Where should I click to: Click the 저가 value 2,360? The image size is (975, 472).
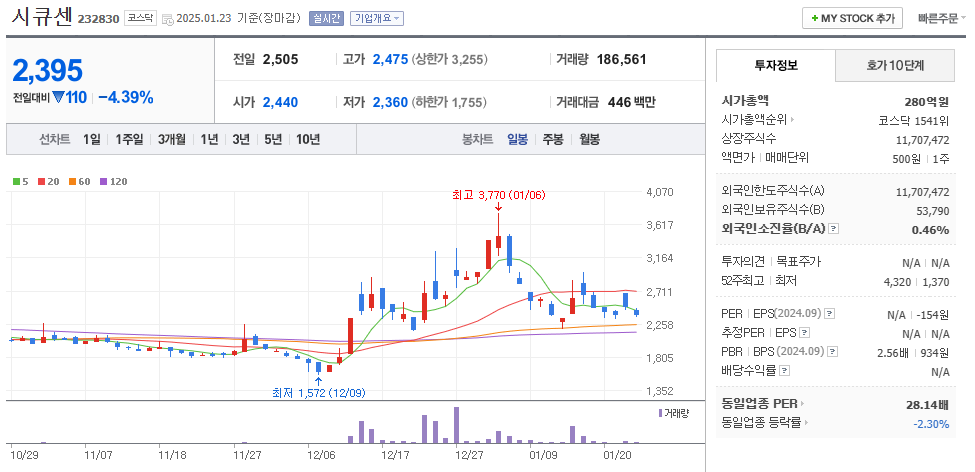(390, 103)
